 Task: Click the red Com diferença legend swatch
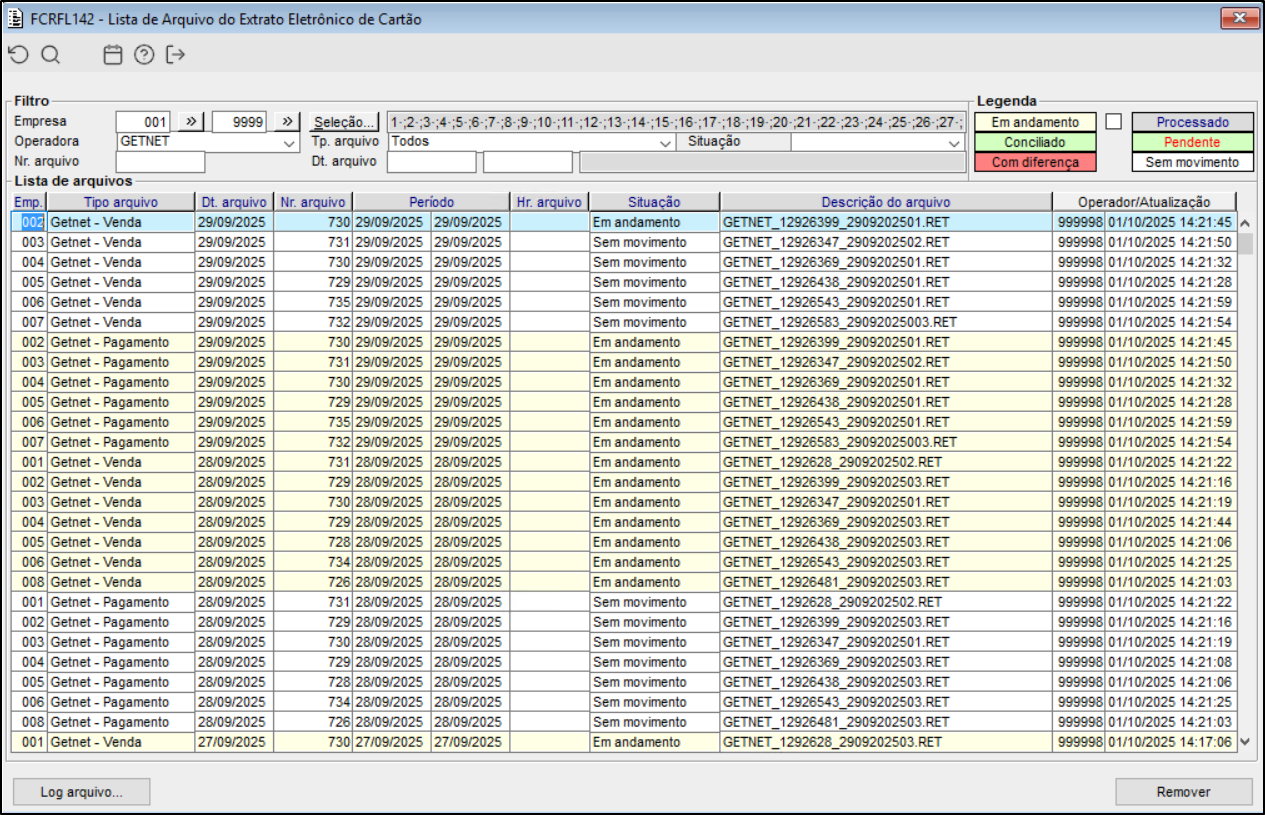click(x=1035, y=162)
